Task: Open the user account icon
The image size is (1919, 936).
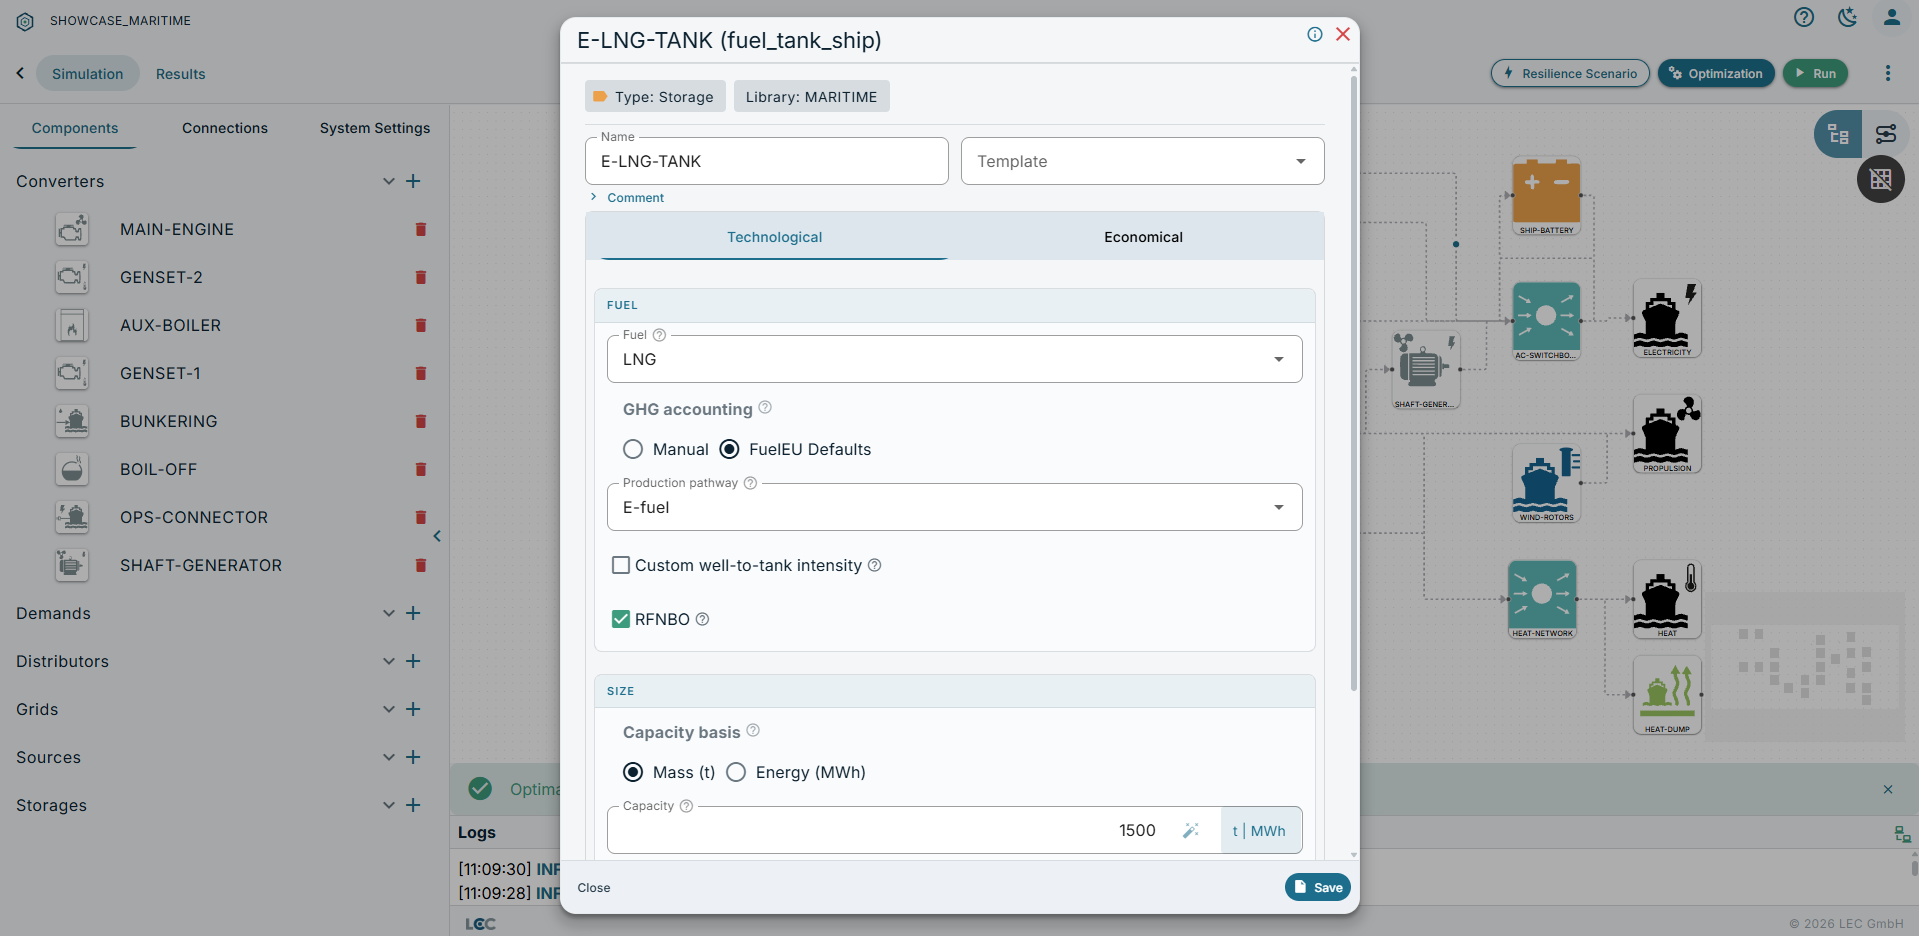Action: [x=1892, y=17]
